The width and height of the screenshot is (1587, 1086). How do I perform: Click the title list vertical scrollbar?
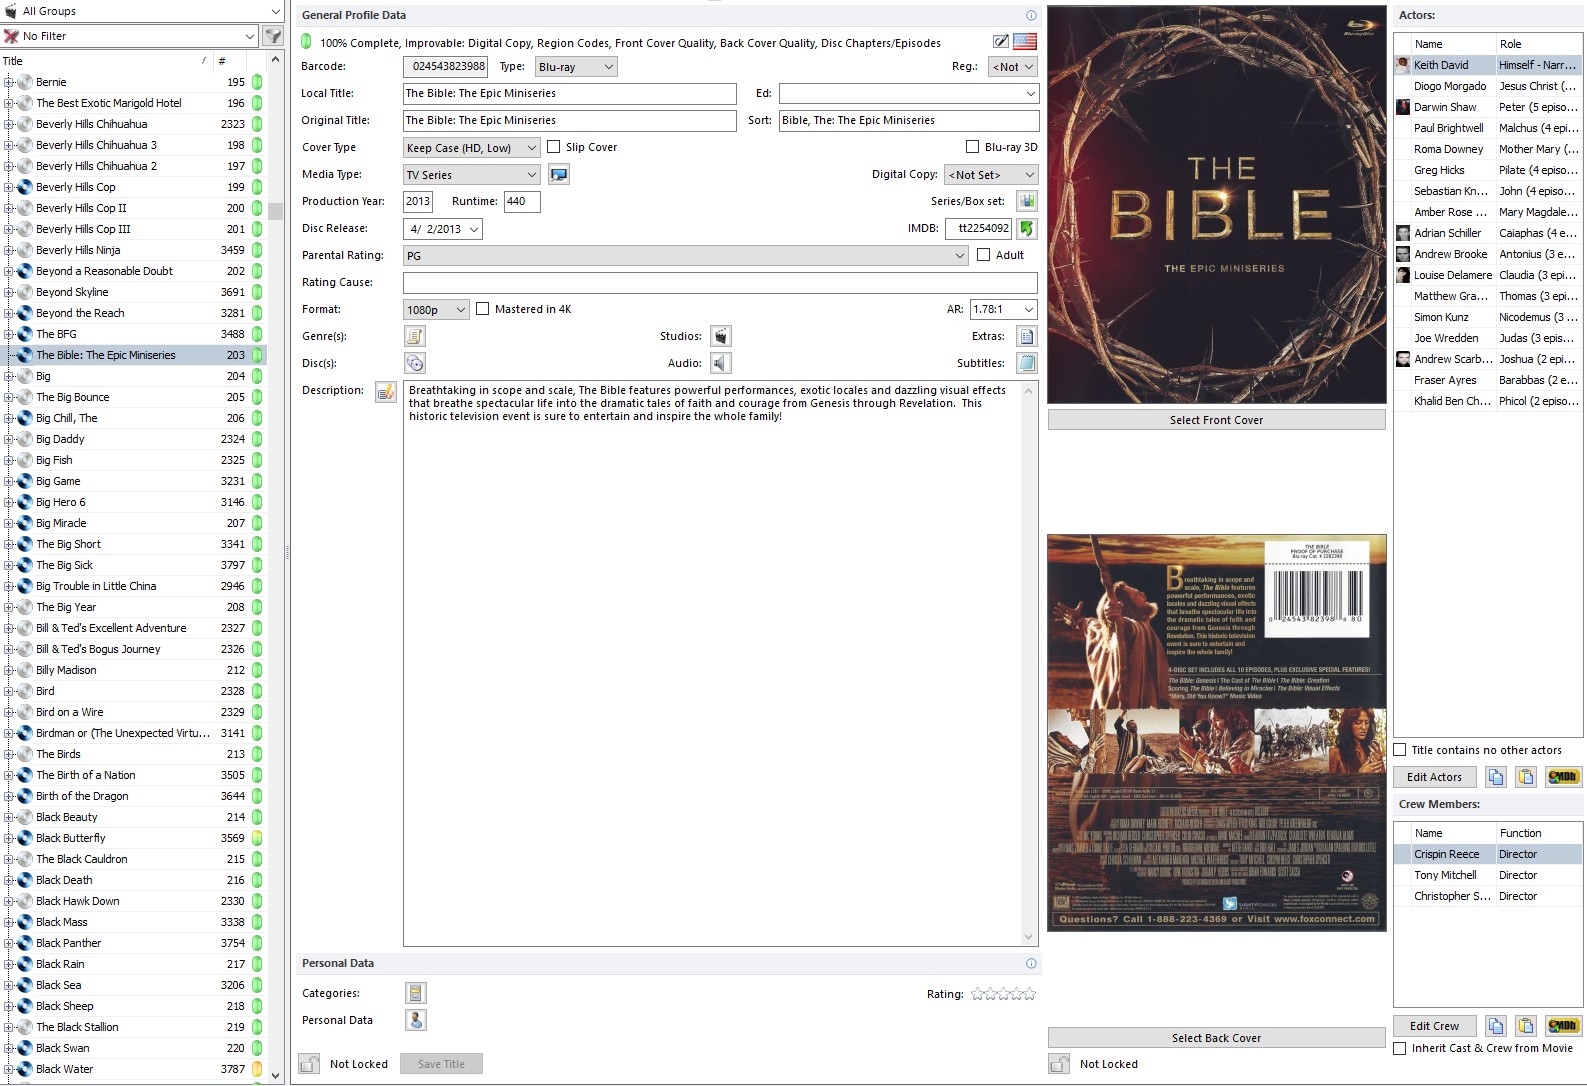275,570
